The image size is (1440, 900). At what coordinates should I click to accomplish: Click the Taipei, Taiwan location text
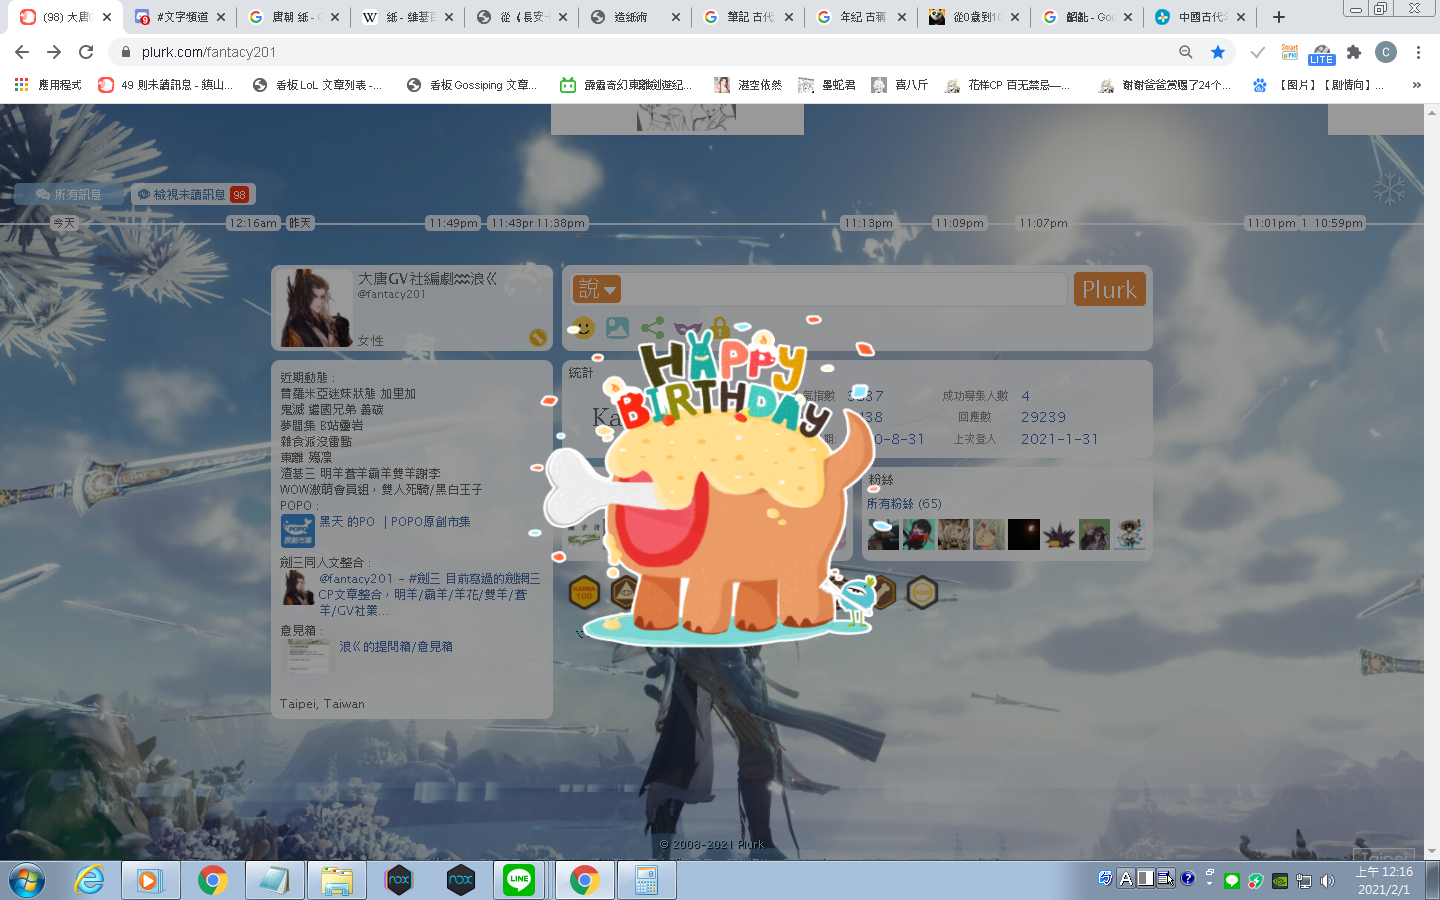click(x=322, y=704)
